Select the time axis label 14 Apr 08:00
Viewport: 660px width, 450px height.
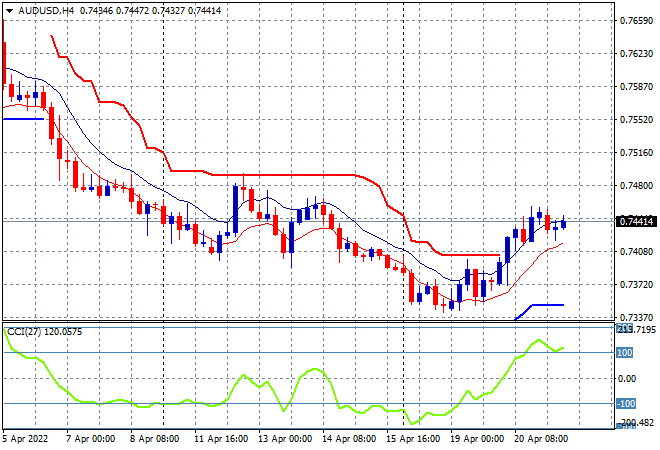349,439
